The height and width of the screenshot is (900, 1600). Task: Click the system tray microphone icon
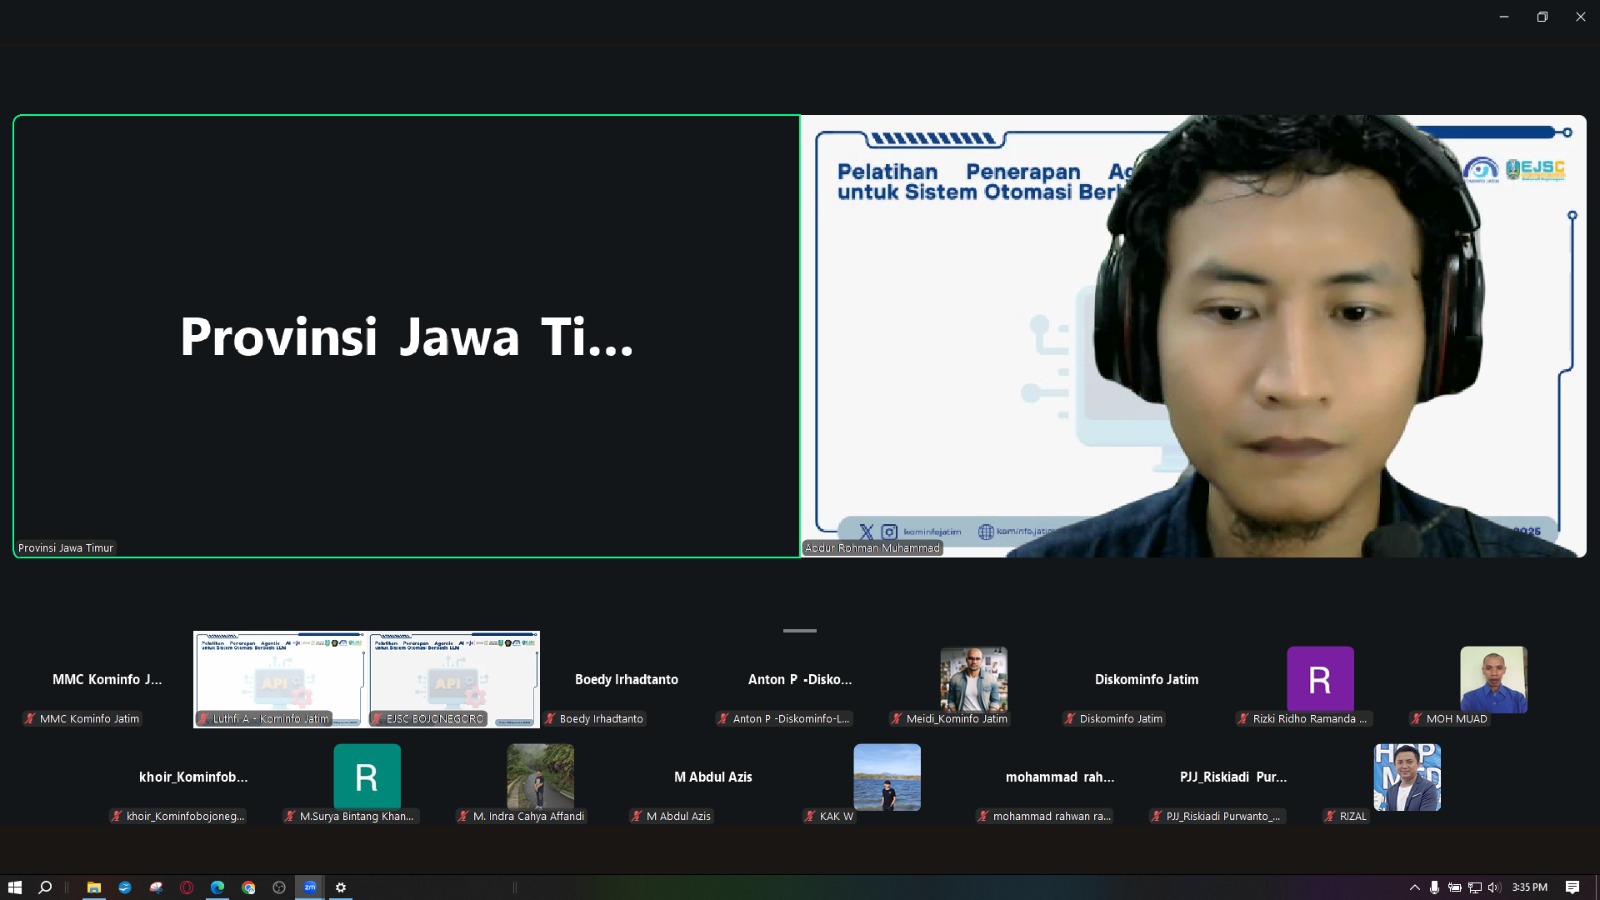coord(1434,887)
